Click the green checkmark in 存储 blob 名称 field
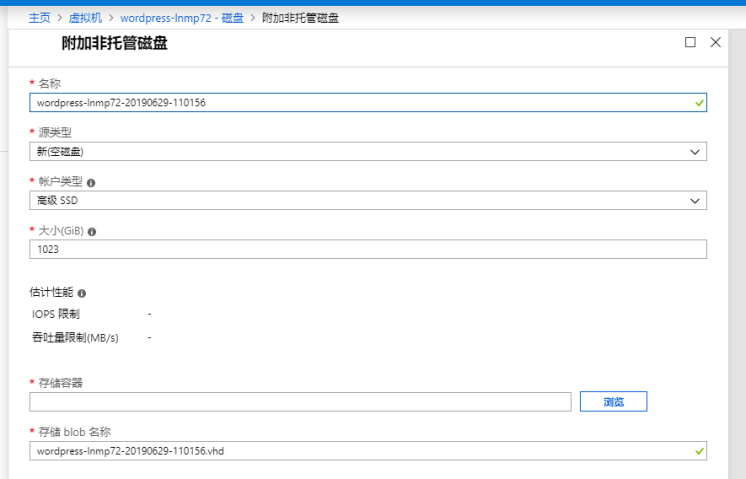746x479 pixels. (699, 451)
